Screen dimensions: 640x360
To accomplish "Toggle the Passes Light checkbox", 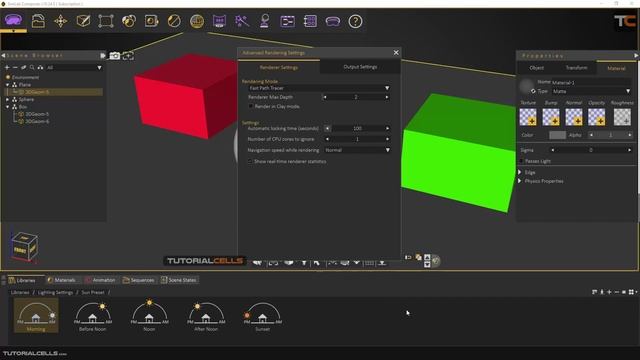I will click(521, 161).
